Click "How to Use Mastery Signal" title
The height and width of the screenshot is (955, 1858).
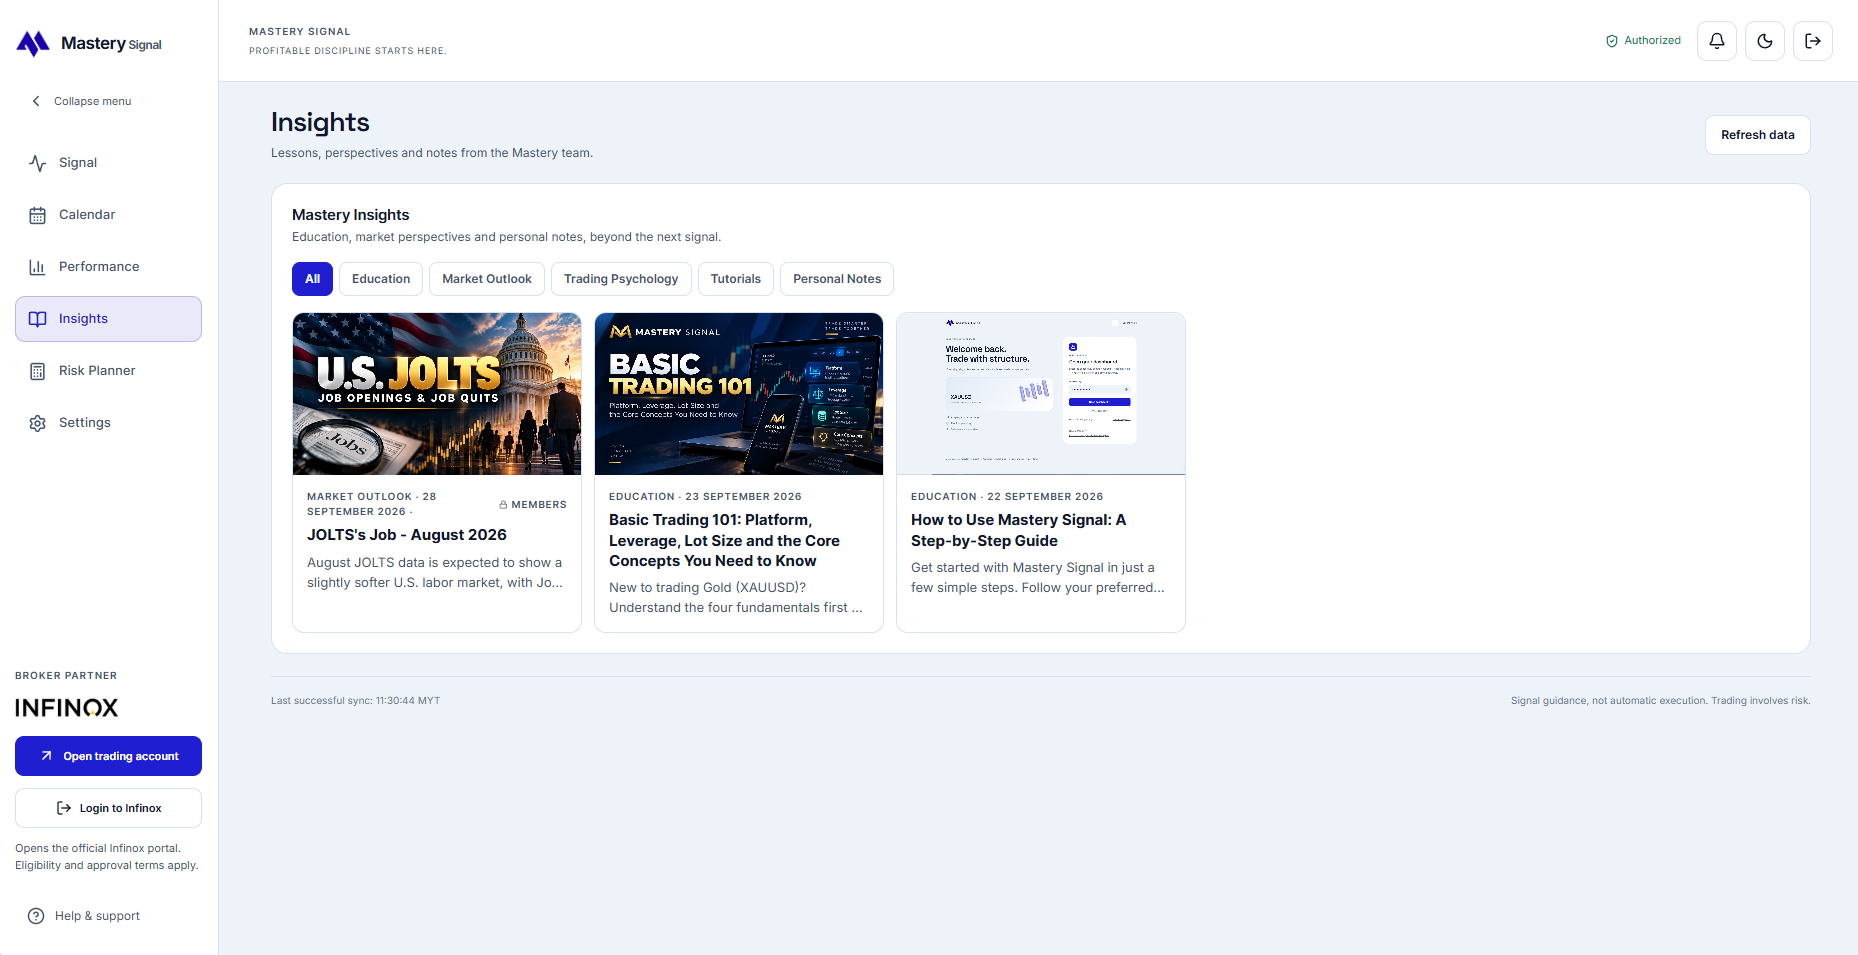click(1019, 531)
